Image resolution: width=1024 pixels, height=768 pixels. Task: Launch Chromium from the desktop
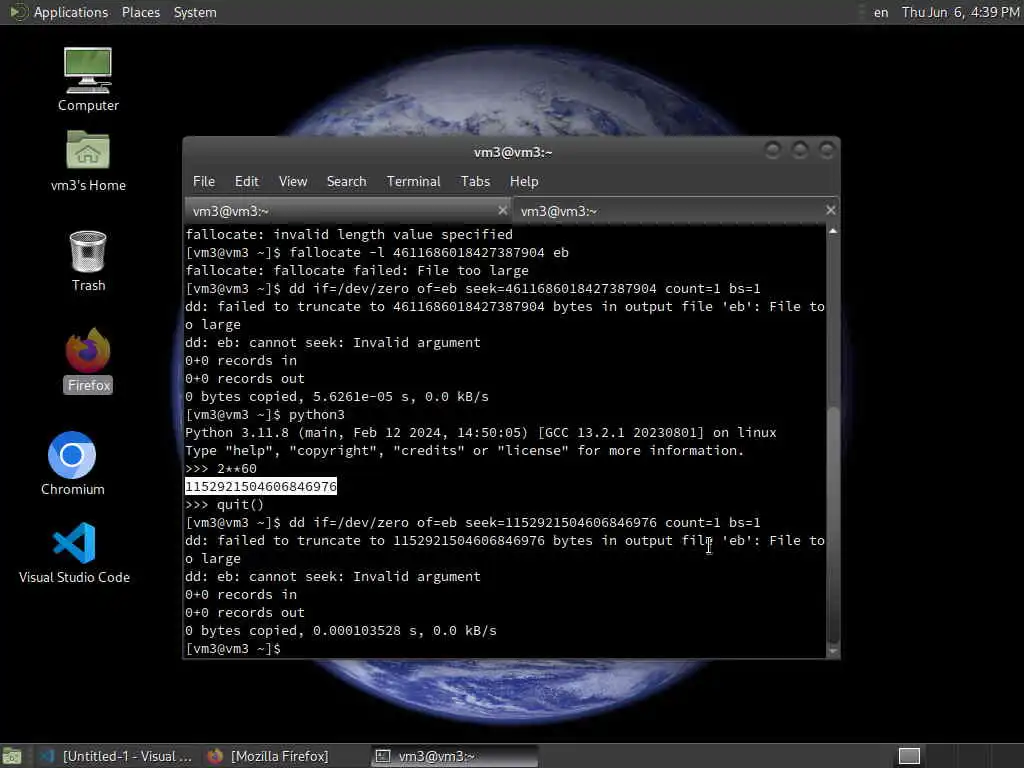pyautogui.click(x=72, y=463)
